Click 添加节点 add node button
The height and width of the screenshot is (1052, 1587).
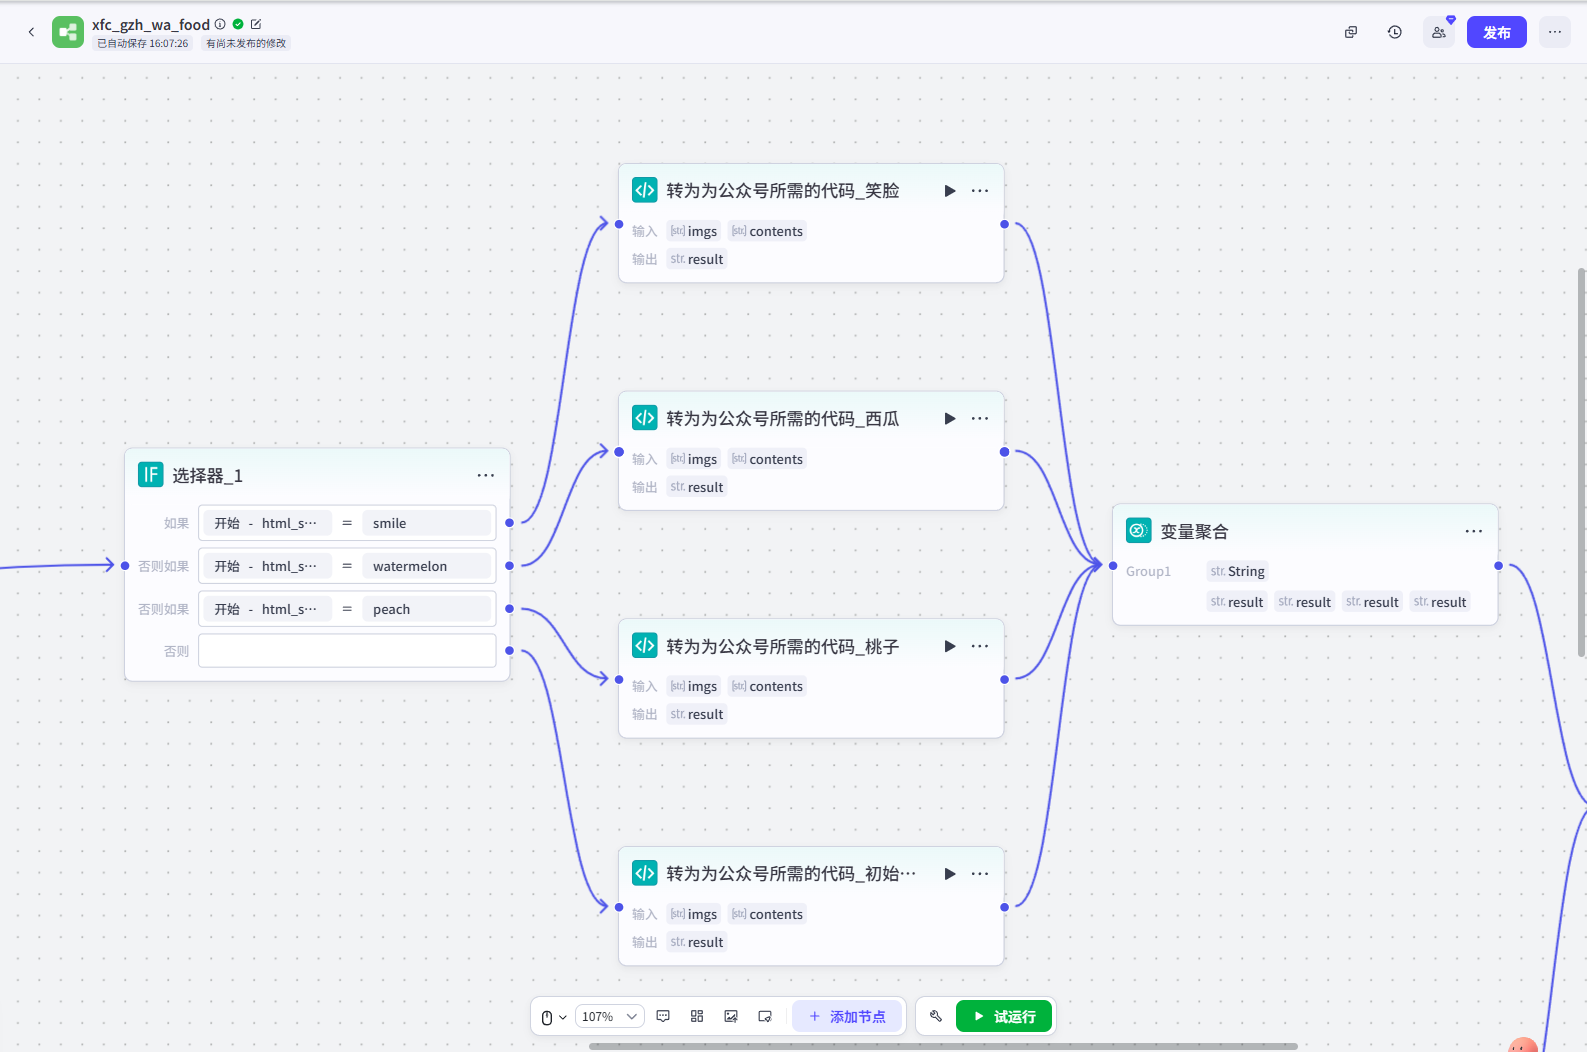pos(847,1017)
